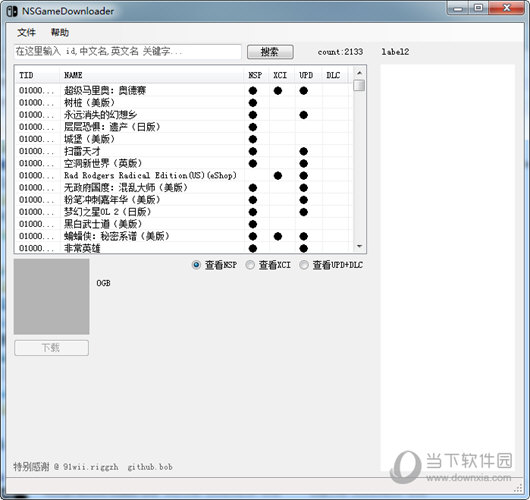Click the NSP dot for 非常英雄
530x500 pixels.
click(253, 248)
